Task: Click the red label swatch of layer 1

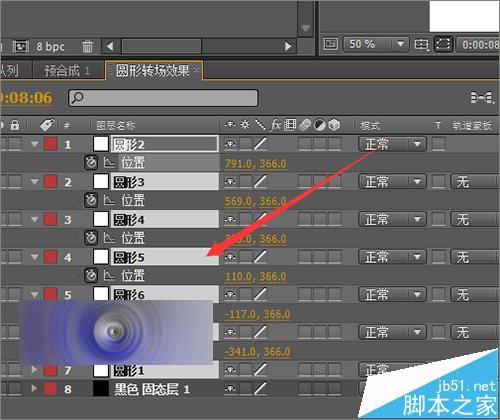Action: point(50,144)
